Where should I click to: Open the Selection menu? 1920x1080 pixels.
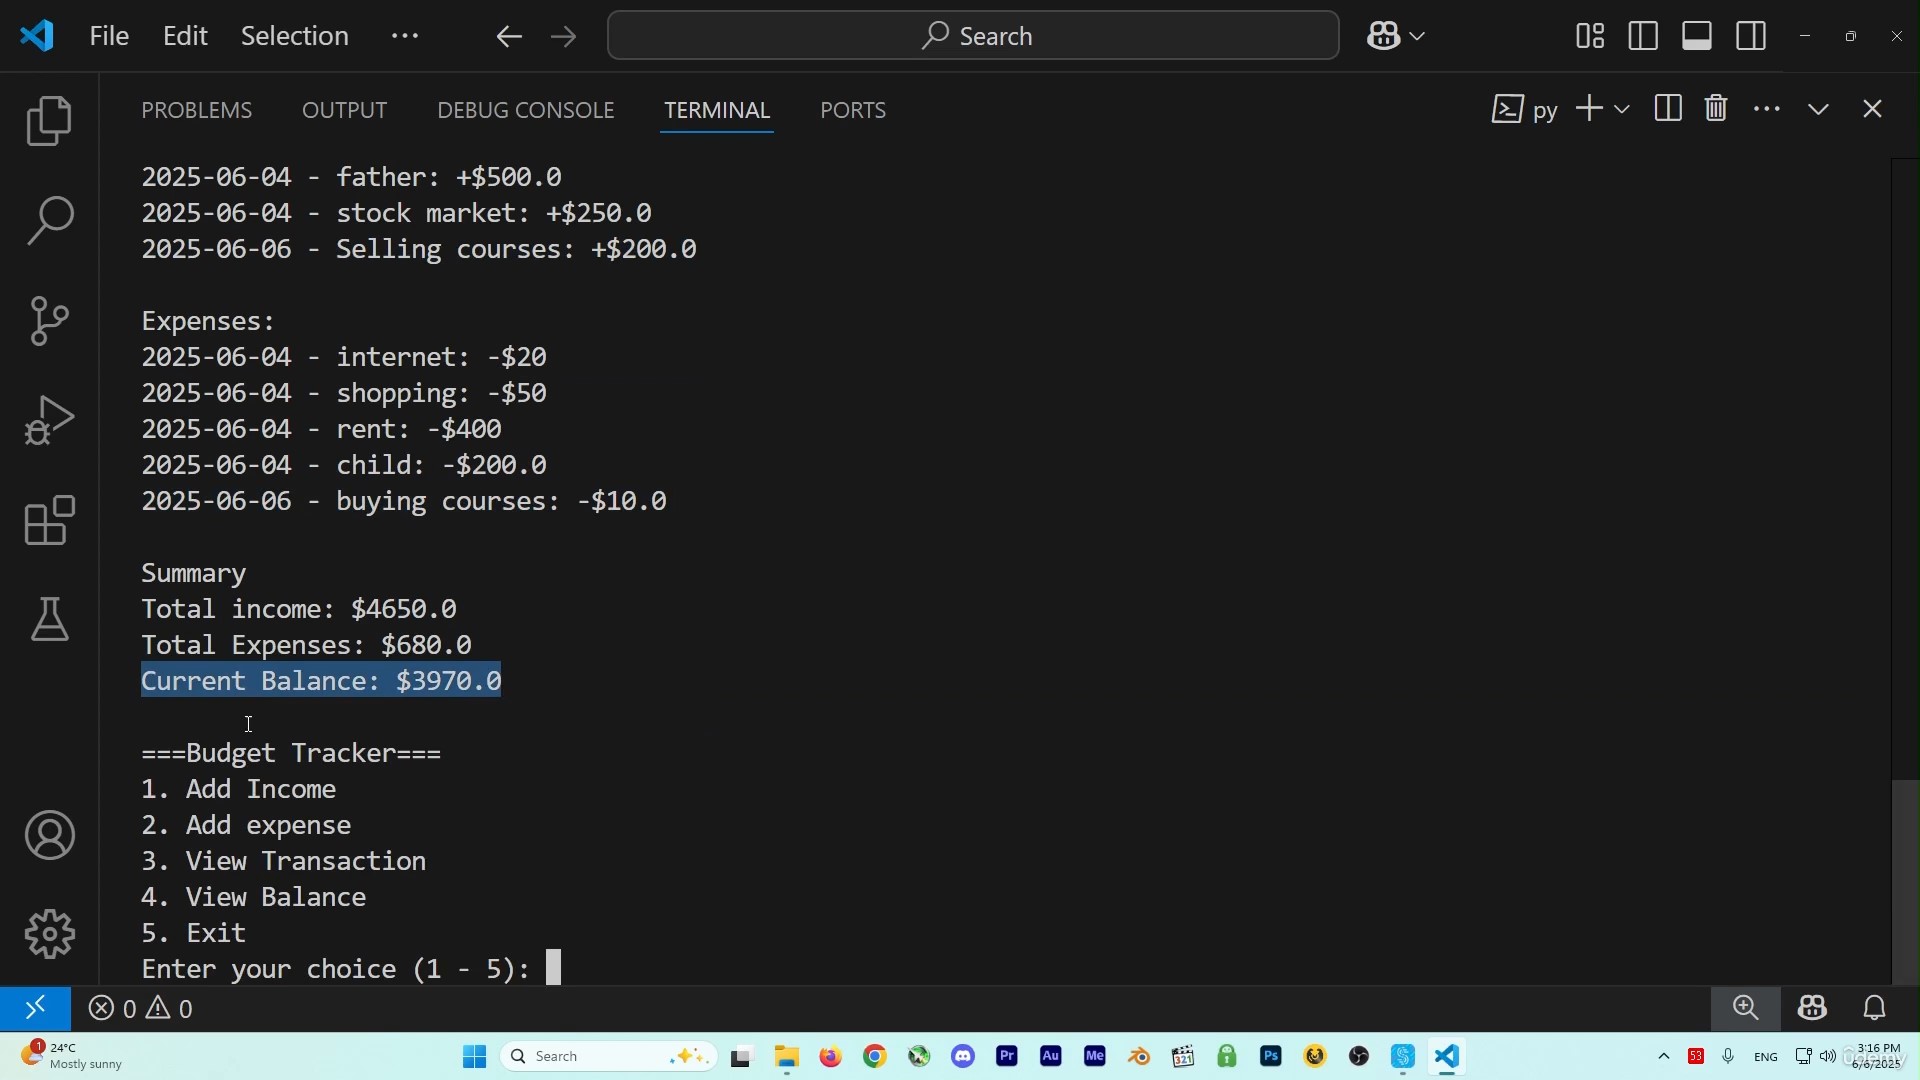(x=295, y=36)
